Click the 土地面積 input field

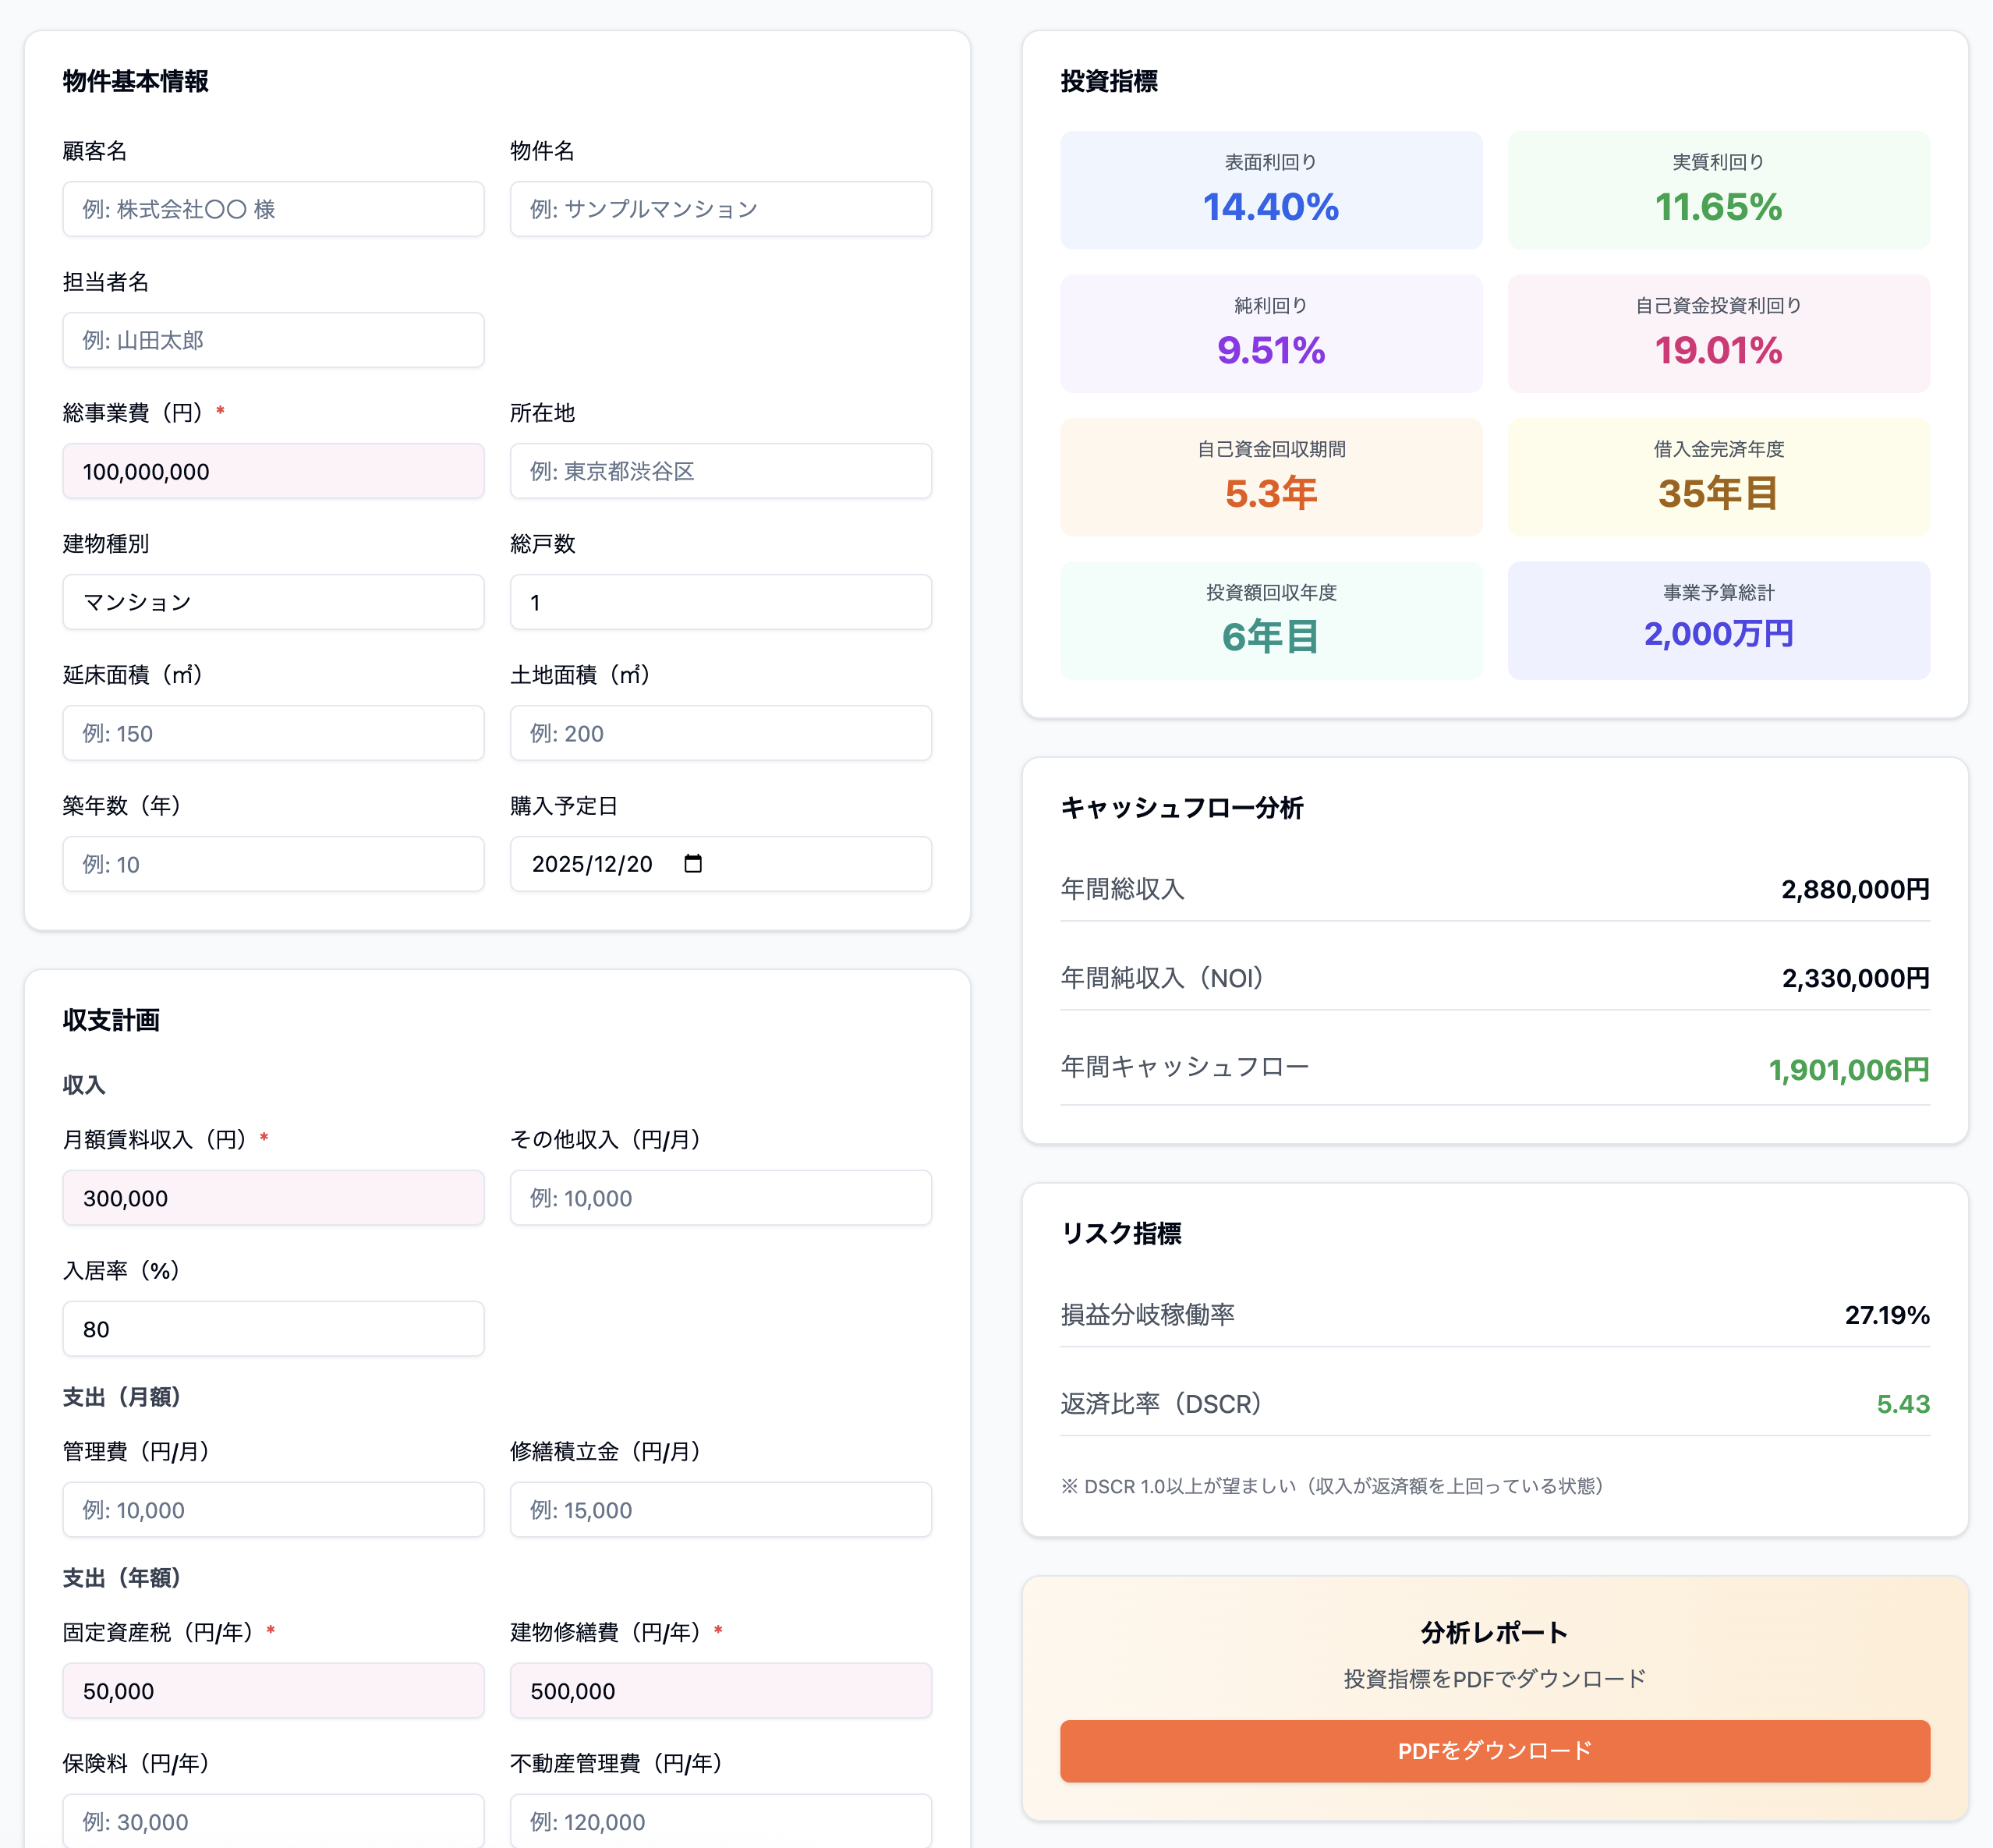click(x=720, y=733)
